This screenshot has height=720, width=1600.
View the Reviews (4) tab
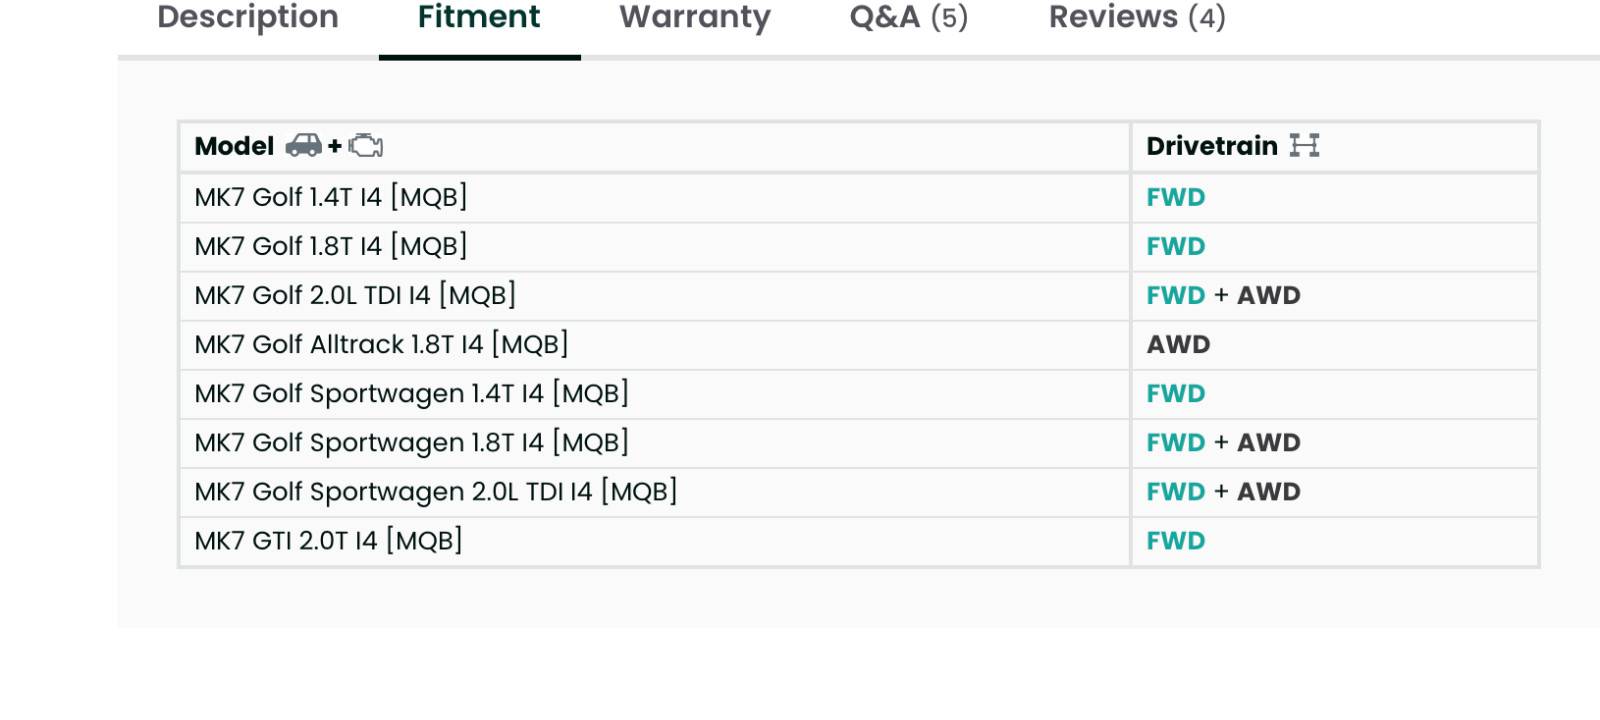point(1137,17)
